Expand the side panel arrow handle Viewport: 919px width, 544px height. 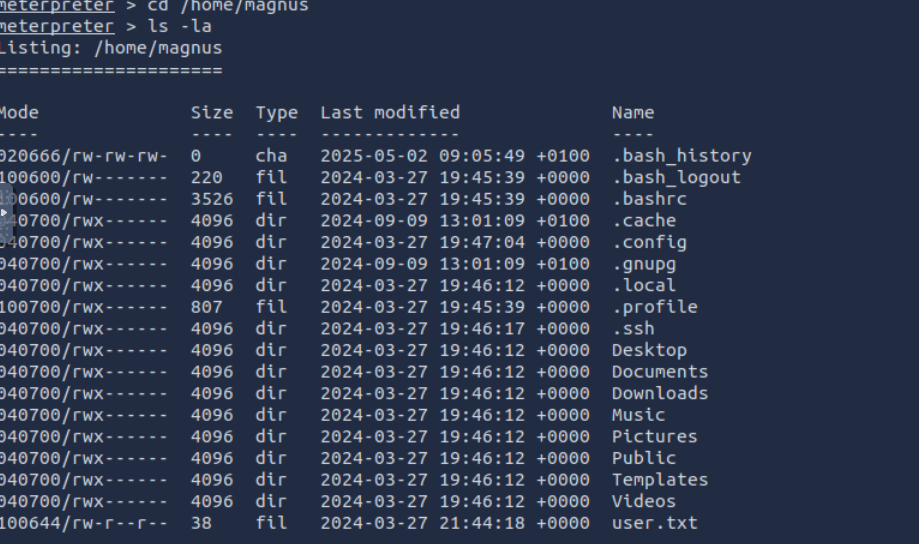pyautogui.click(x=5, y=212)
